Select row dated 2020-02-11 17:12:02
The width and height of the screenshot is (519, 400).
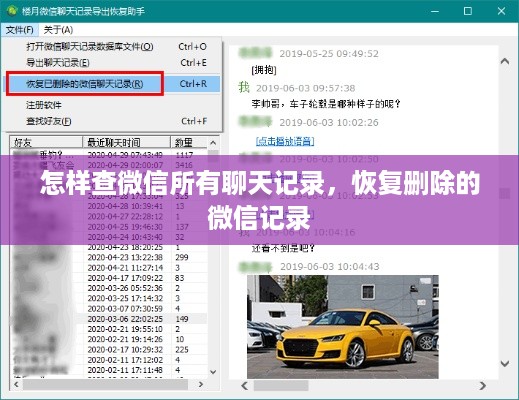pos(109,360)
